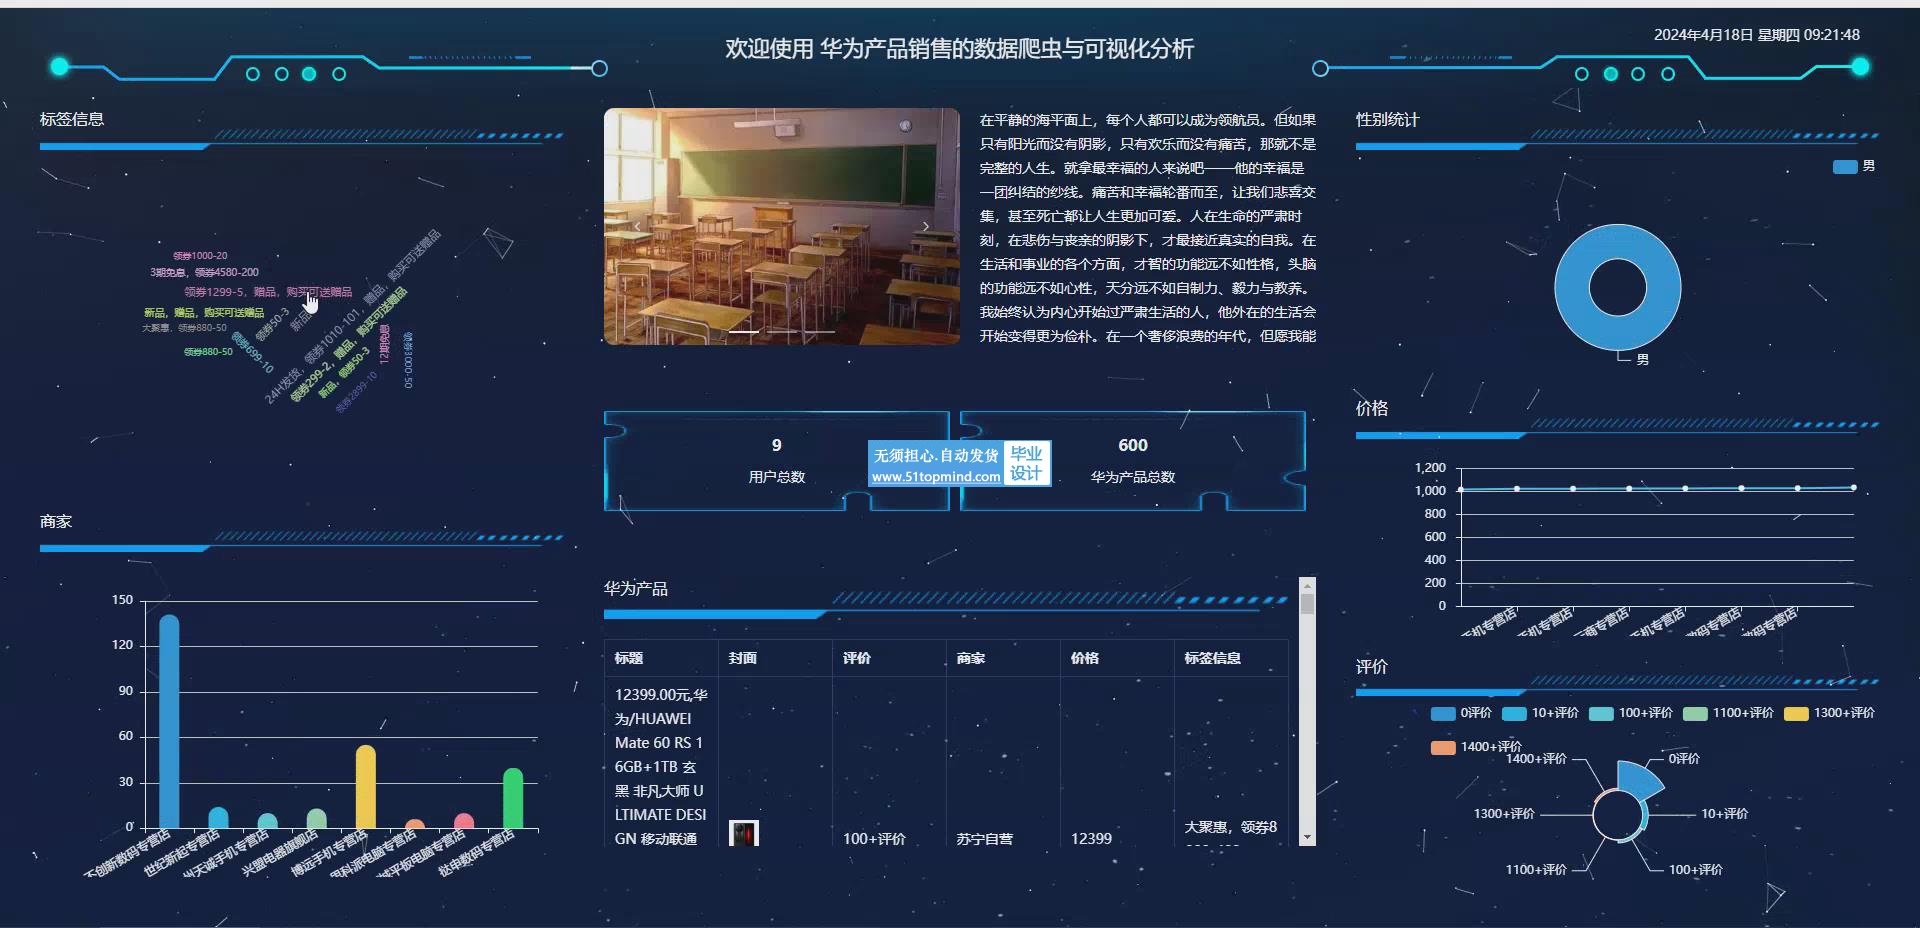
Task: Click the 用户总数 statistic card
Action: coord(777,460)
